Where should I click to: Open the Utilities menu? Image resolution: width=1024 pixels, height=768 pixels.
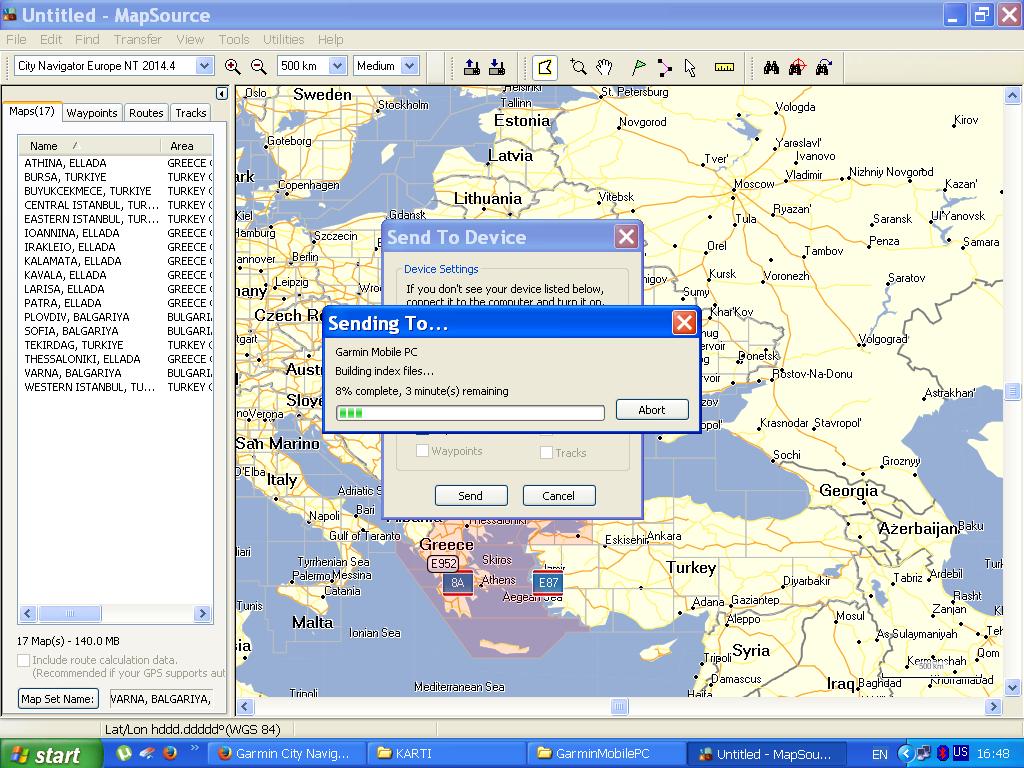283,39
